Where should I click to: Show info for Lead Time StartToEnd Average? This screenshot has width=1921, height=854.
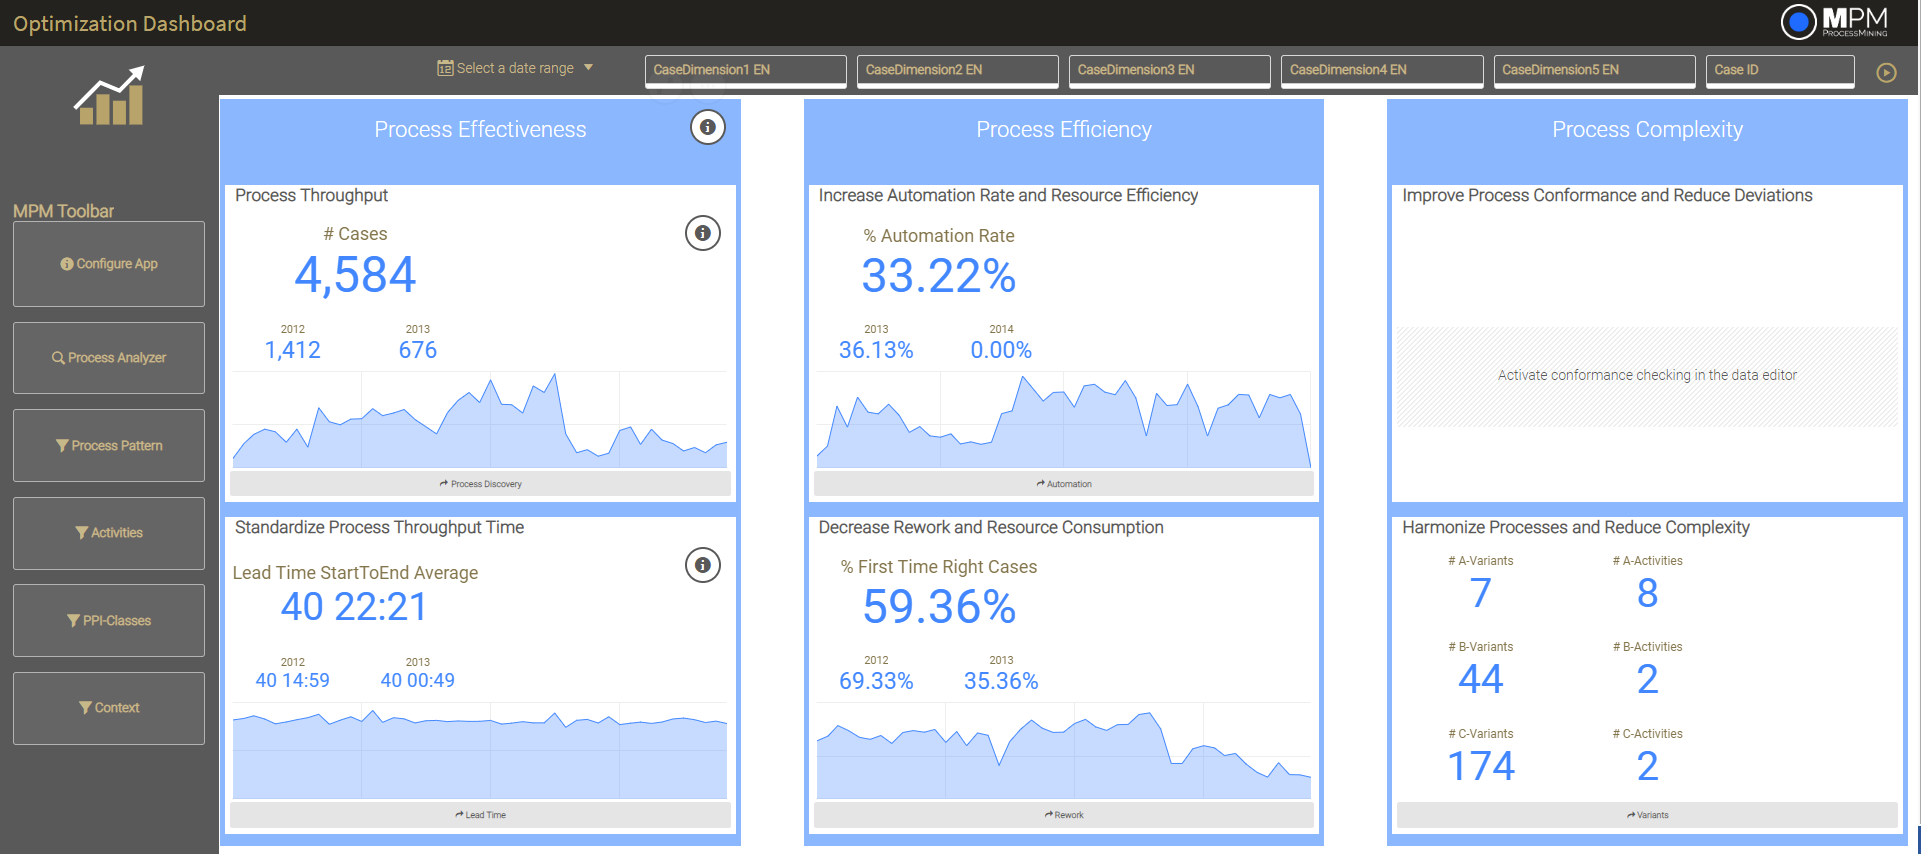[x=703, y=565]
